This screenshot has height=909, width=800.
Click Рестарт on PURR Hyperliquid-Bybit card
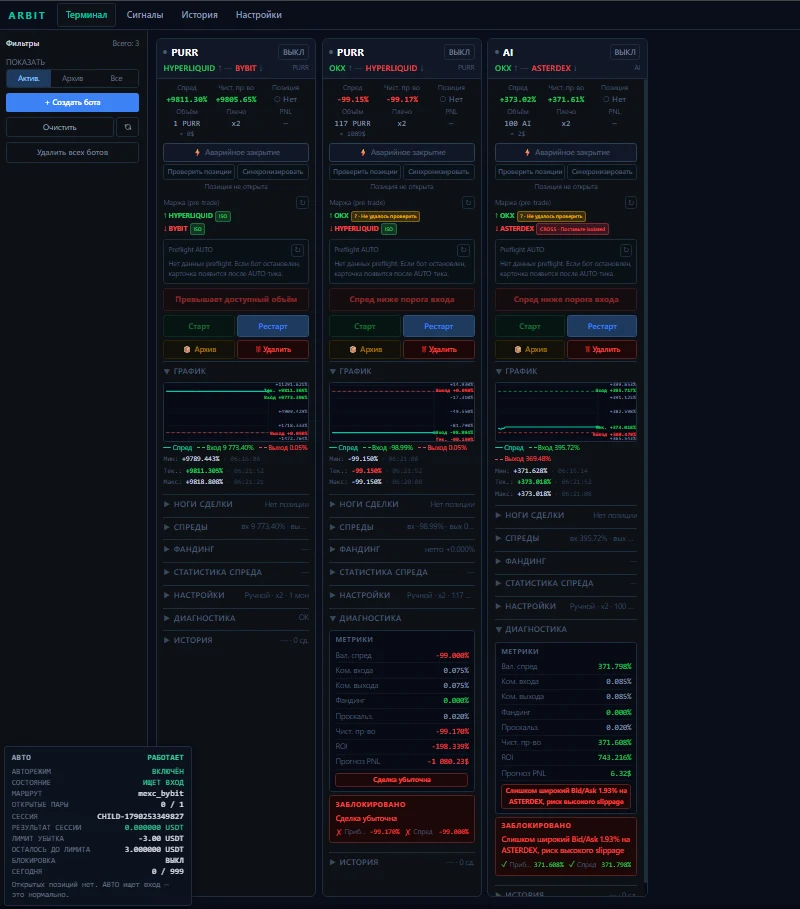(272, 326)
